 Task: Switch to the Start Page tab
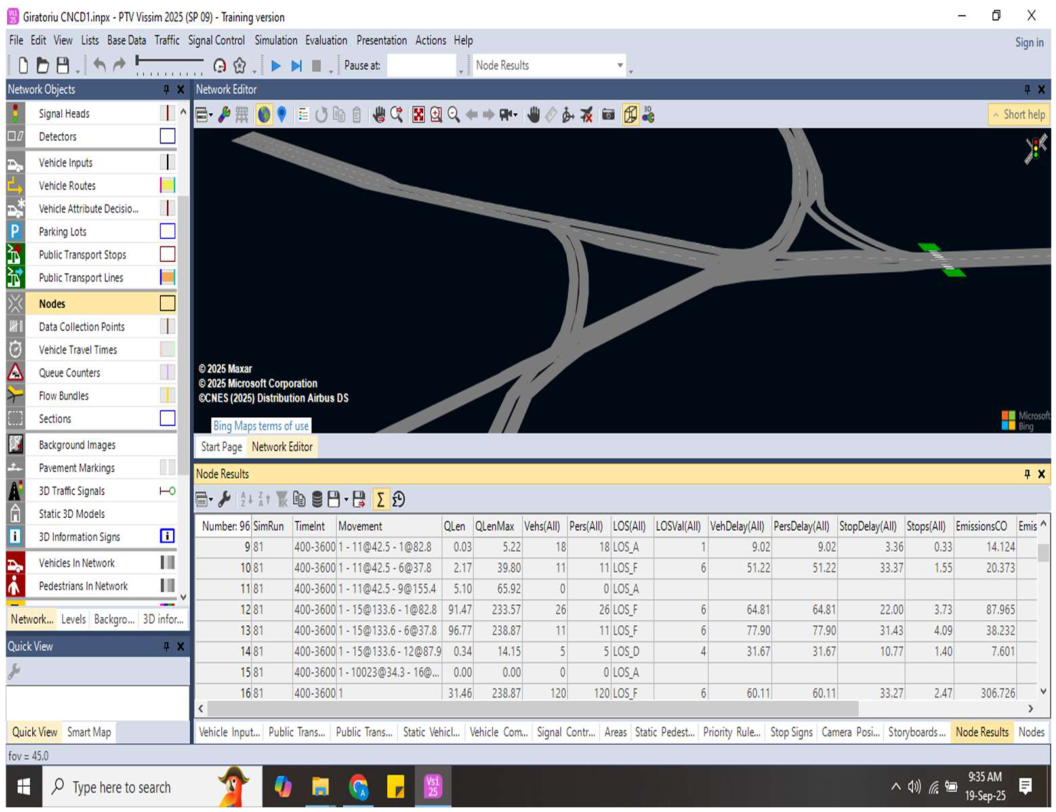pyautogui.click(x=221, y=446)
